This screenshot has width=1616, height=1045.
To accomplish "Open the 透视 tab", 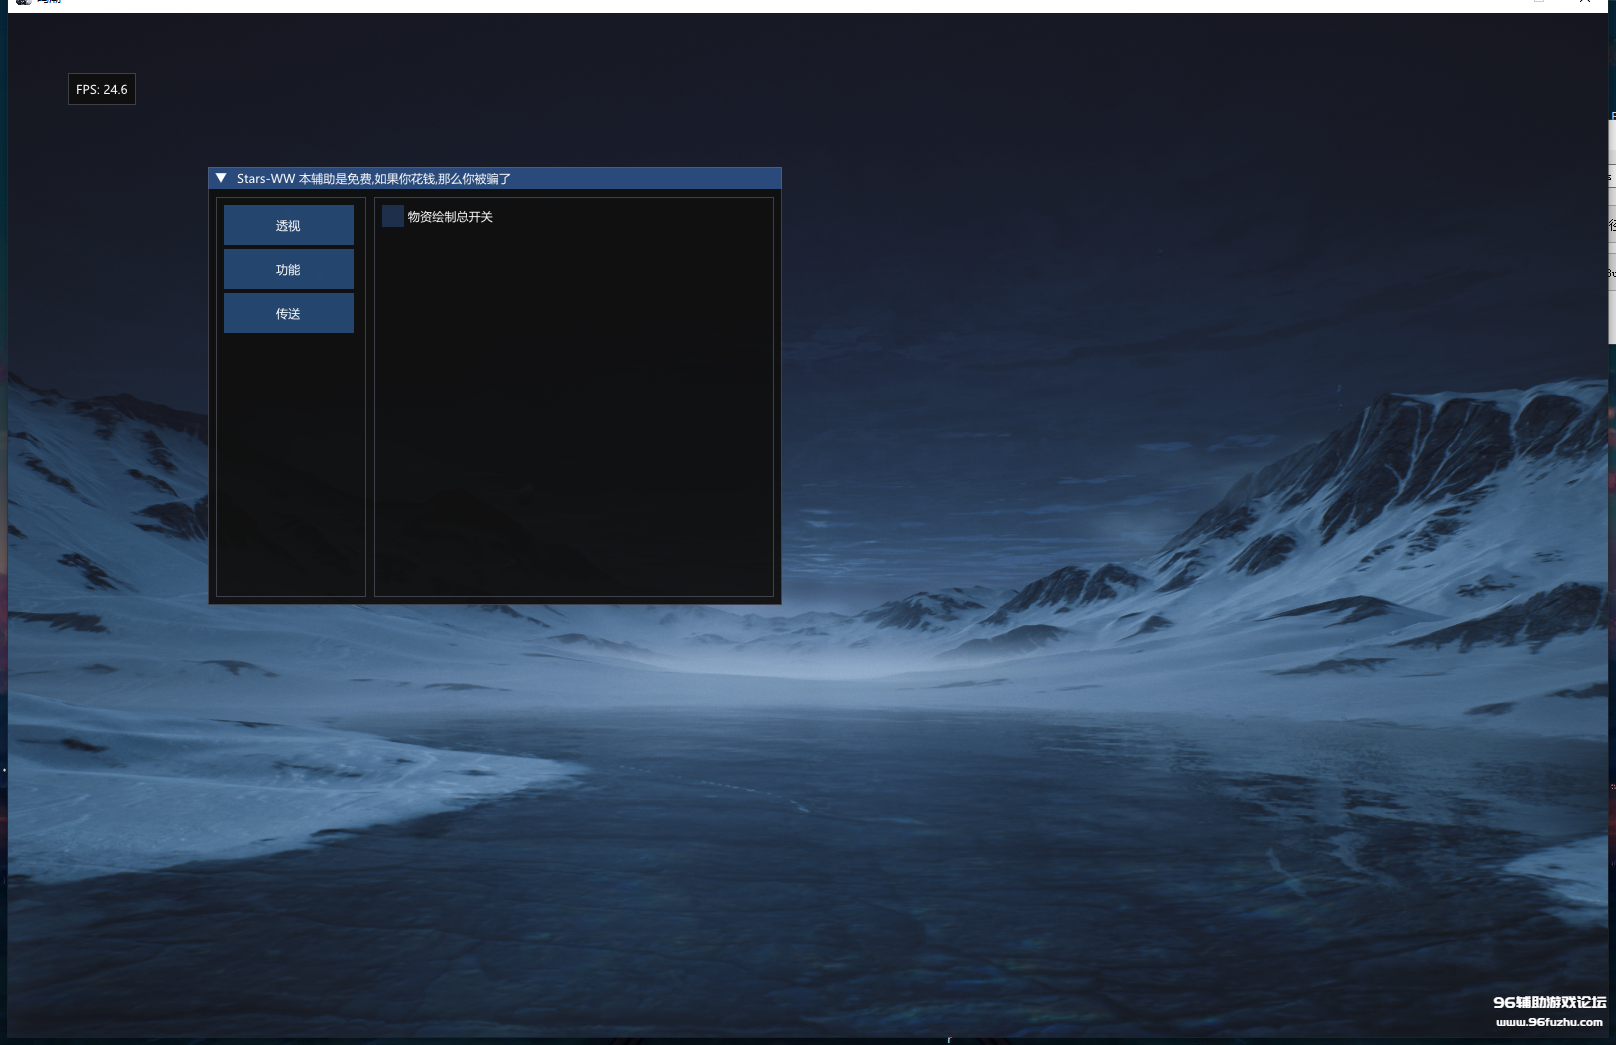I will click(288, 225).
